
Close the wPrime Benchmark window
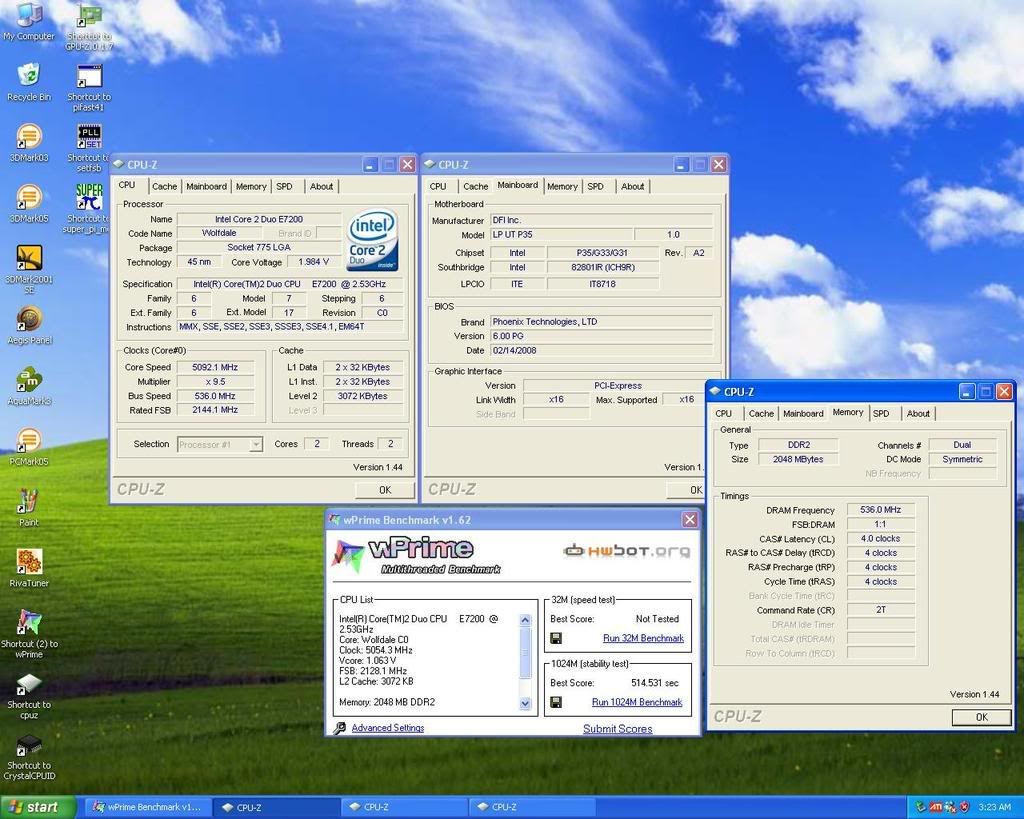coord(690,520)
